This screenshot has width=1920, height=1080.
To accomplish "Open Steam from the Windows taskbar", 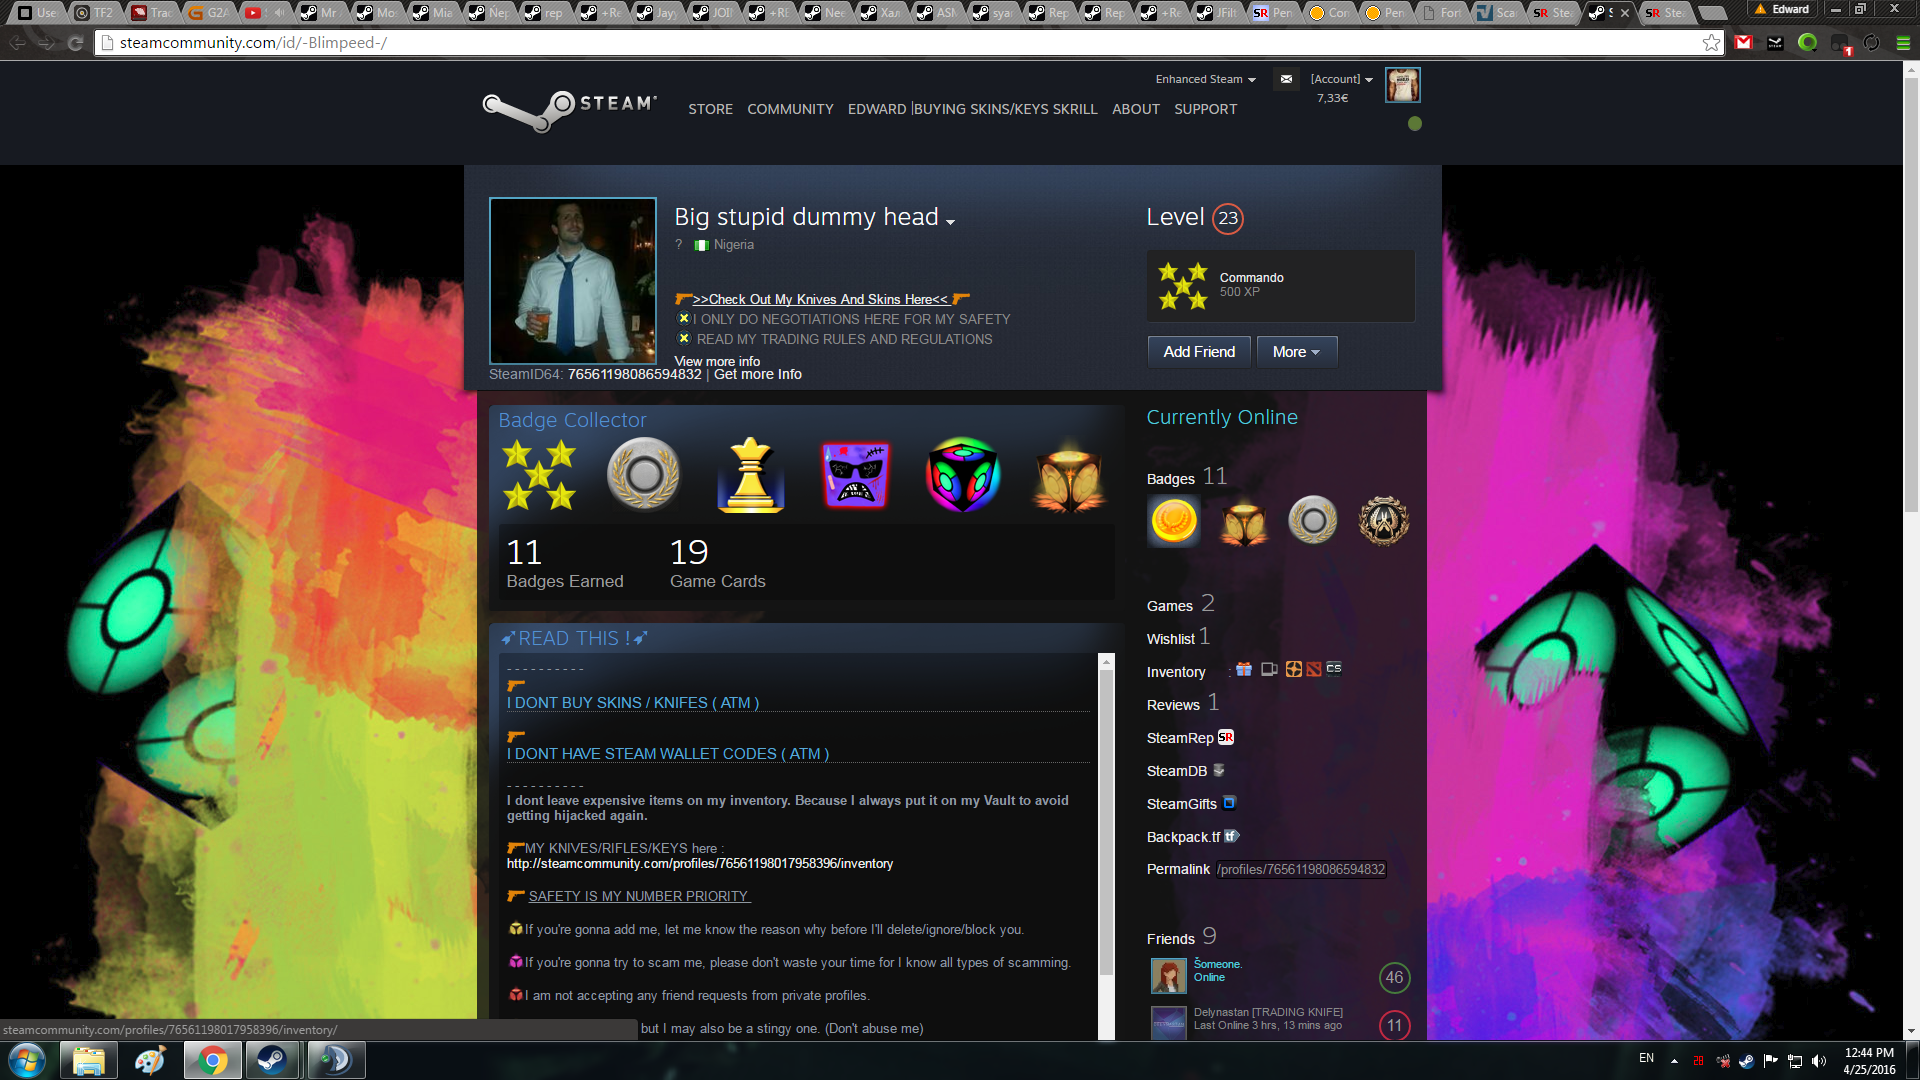I will pos(271,1060).
